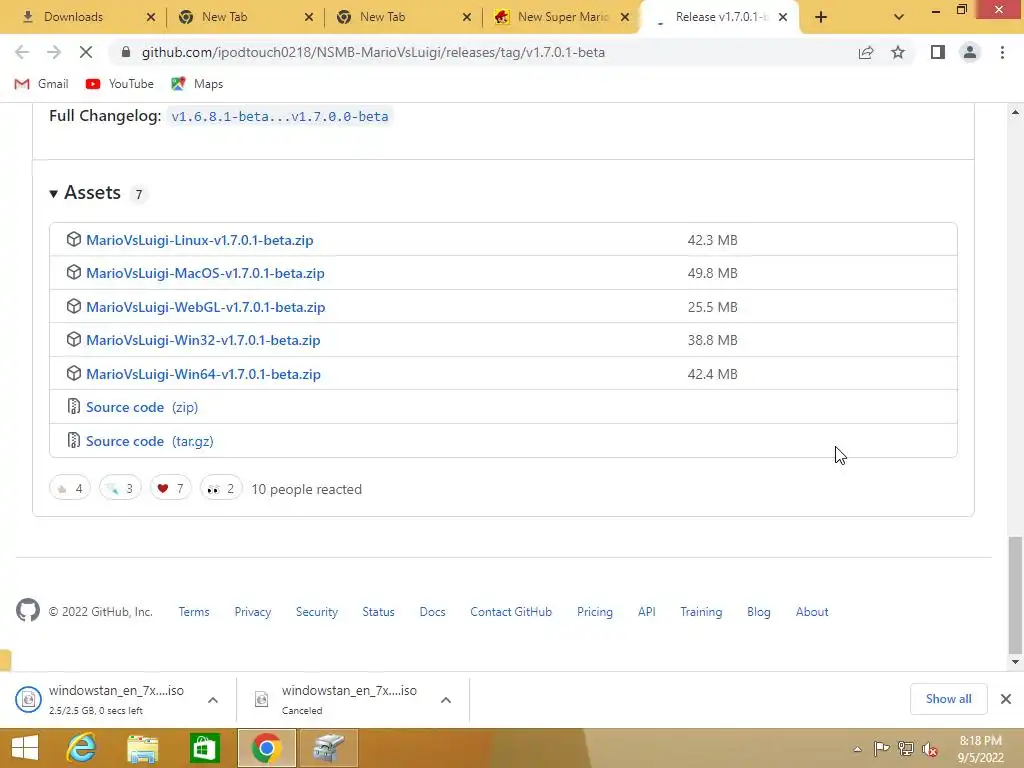The height and width of the screenshot is (768, 1024).
Task: Expand options for completed iso download
Action: point(213,699)
